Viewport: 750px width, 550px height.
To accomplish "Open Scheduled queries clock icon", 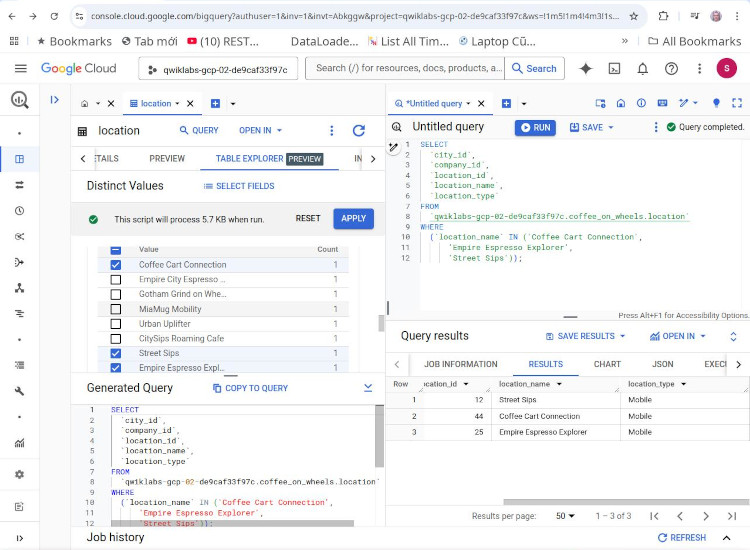I will pos(20,211).
